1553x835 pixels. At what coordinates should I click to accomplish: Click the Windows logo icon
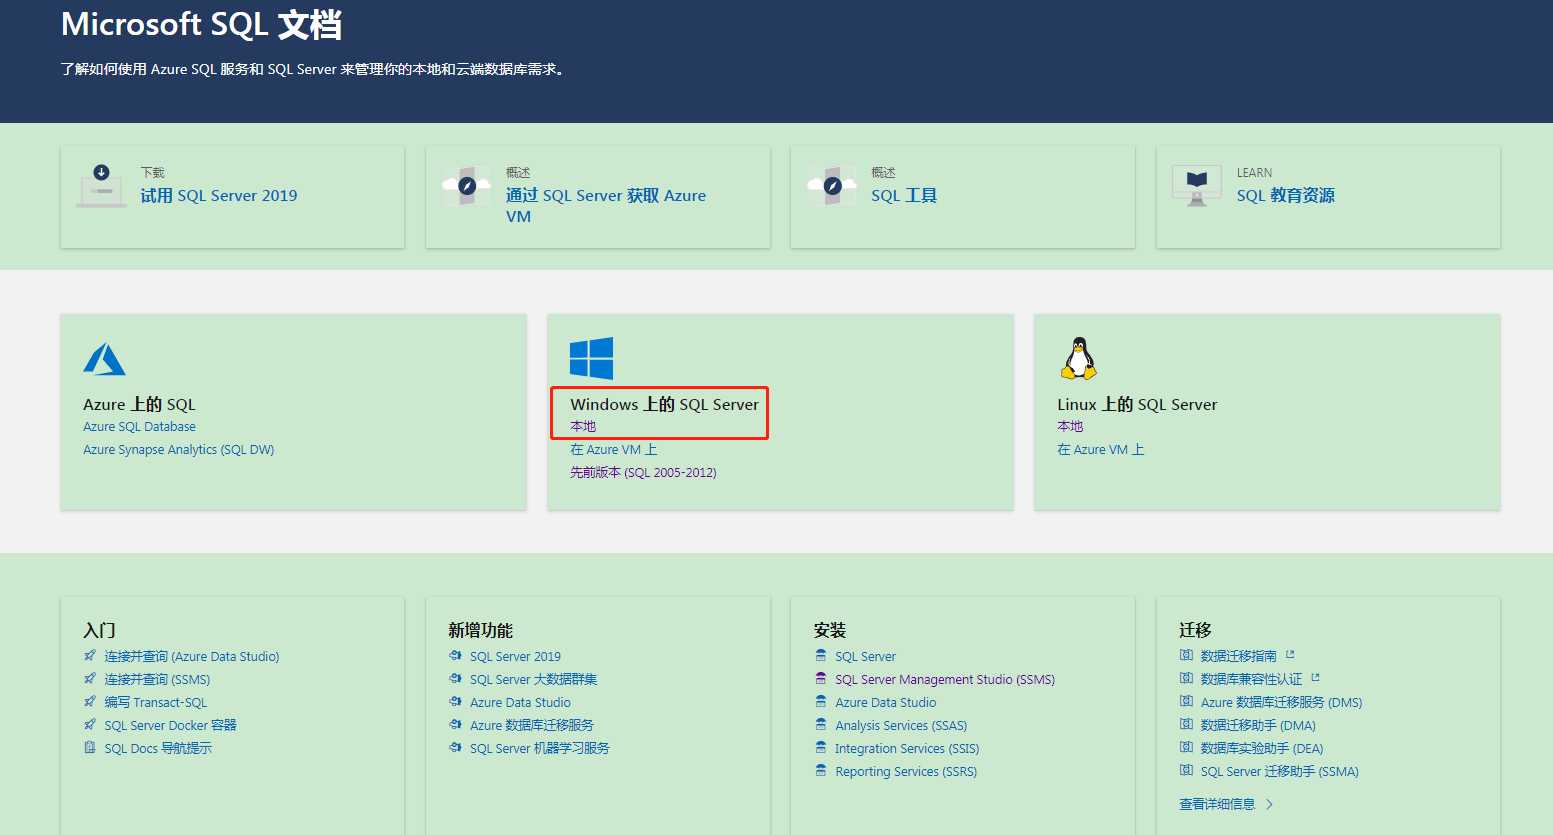(x=591, y=358)
